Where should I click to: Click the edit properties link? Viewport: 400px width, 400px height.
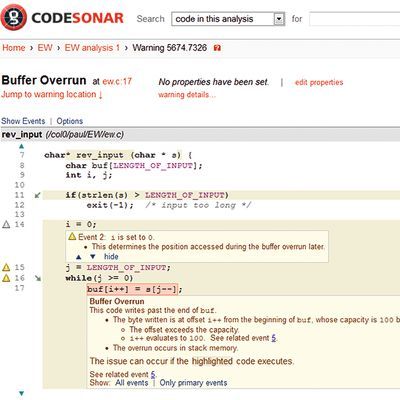(x=319, y=82)
